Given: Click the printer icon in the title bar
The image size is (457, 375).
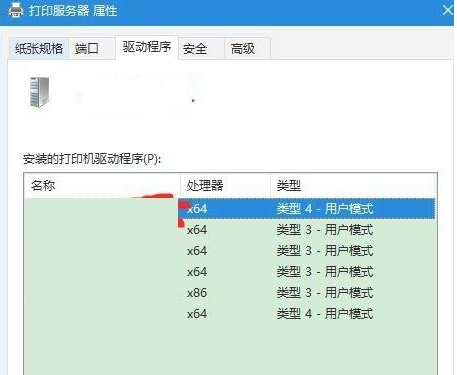Looking at the screenshot, I should point(15,10).
